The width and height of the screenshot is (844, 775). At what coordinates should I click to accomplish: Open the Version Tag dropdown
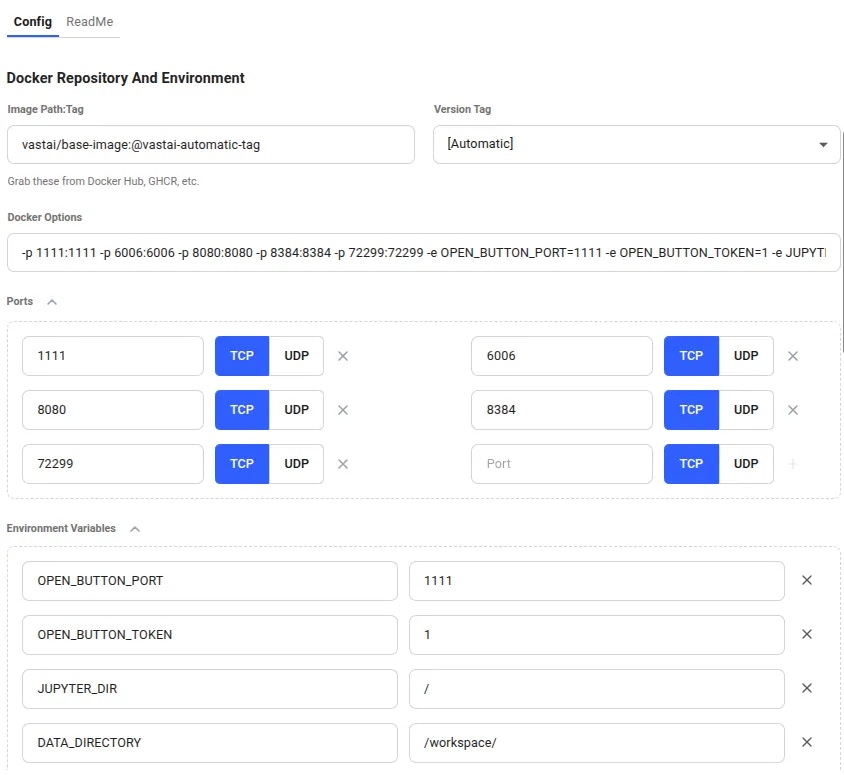[823, 144]
